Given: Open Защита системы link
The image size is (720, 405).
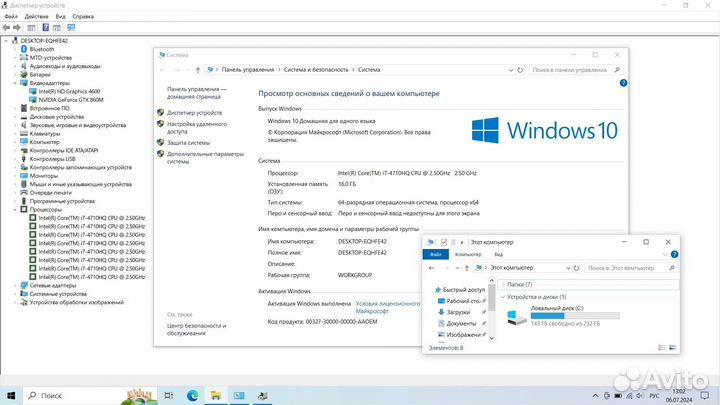Looking at the screenshot, I should click(x=188, y=143).
